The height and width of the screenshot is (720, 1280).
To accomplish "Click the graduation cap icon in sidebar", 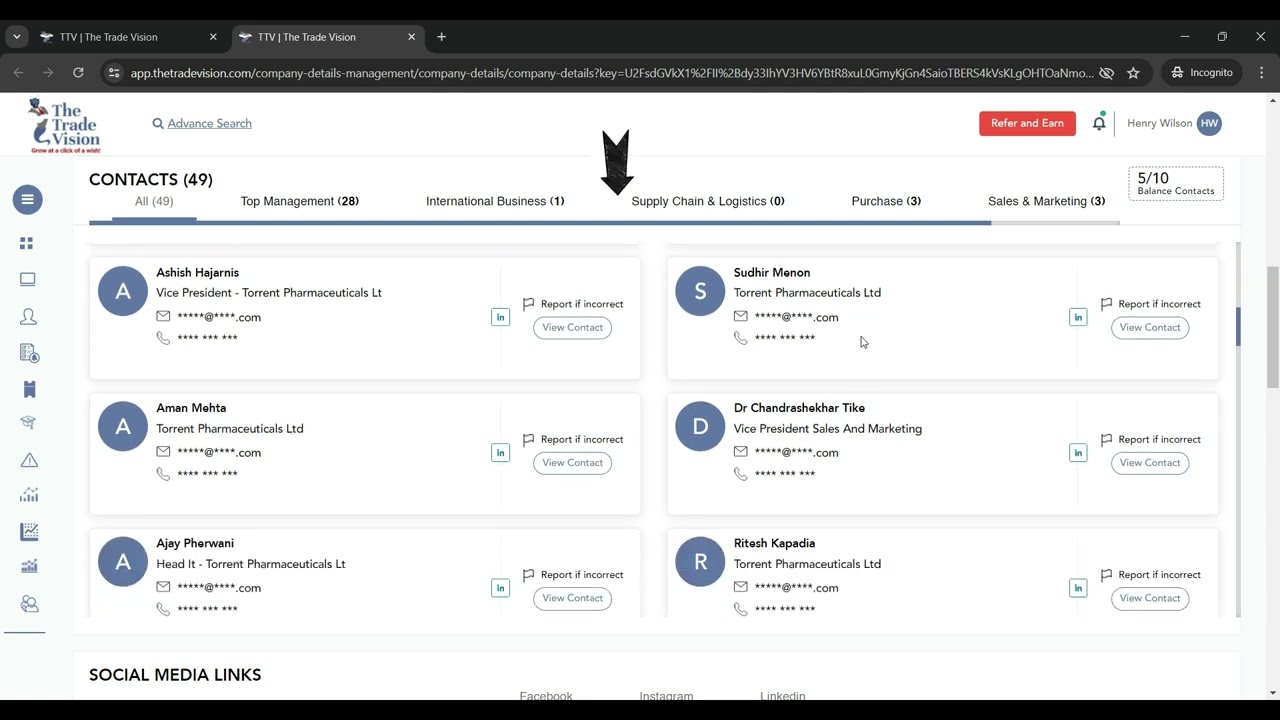I will (x=28, y=423).
